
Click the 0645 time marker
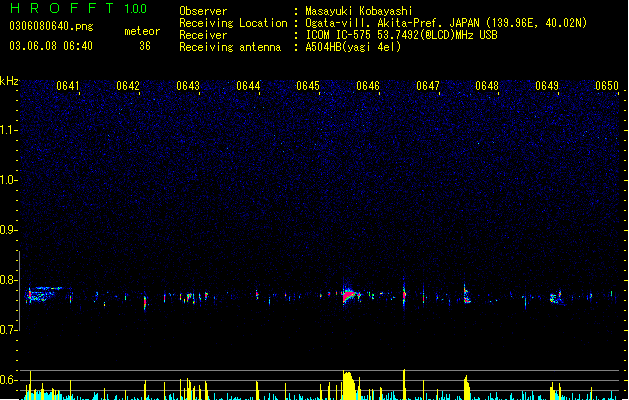pos(308,86)
